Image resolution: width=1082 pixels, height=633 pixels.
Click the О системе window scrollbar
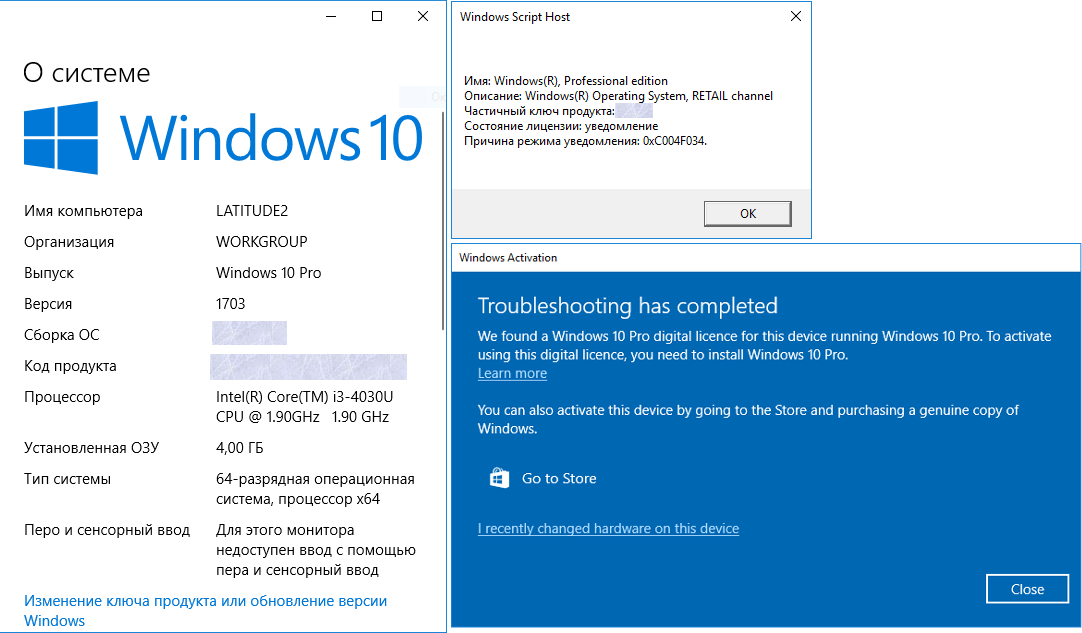(x=442, y=221)
